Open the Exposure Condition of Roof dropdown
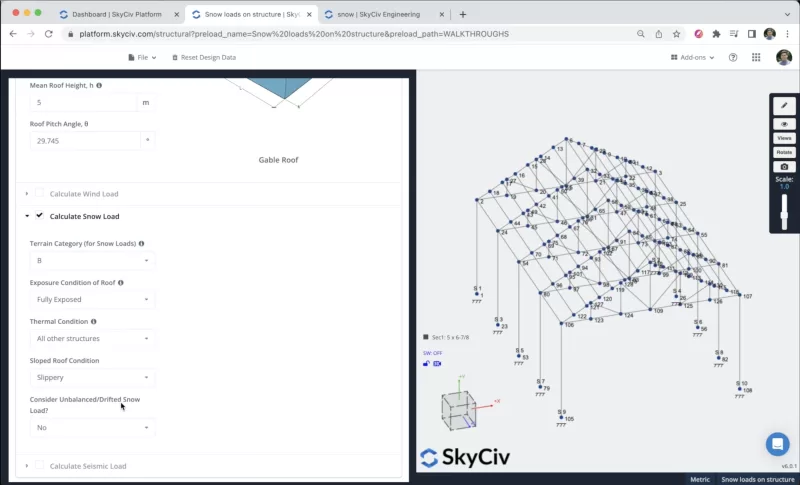Screen dimensions: 800x485 pos(92,299)
